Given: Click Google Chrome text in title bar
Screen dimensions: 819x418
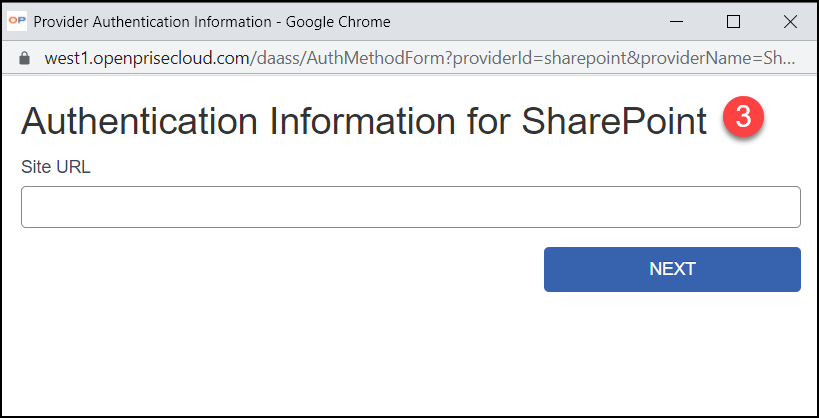Looking at the screenshot, I should coord(338,22).
